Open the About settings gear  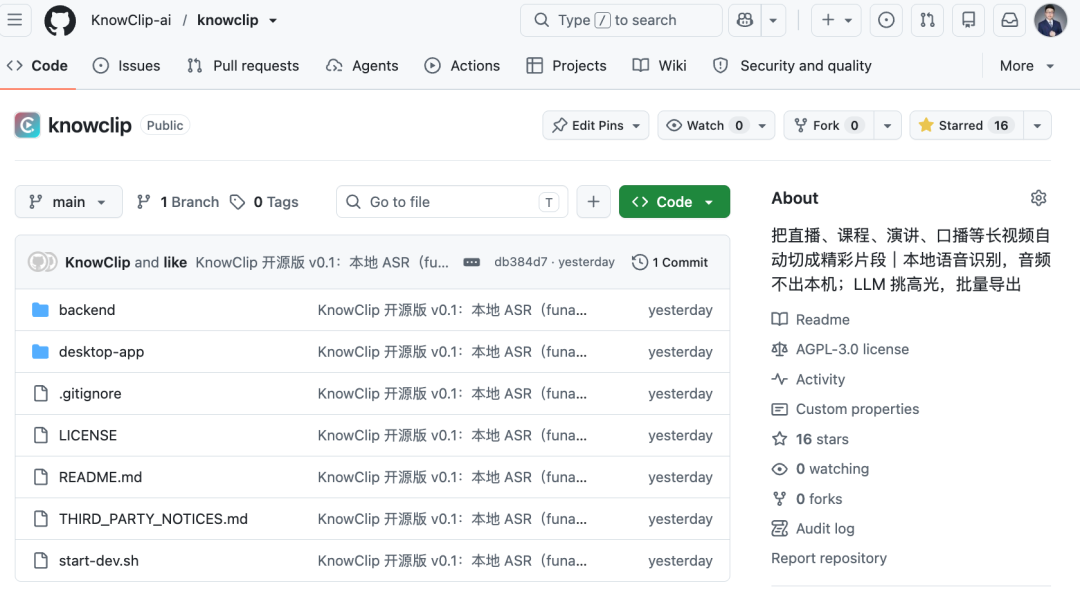tap(1038, 198)
